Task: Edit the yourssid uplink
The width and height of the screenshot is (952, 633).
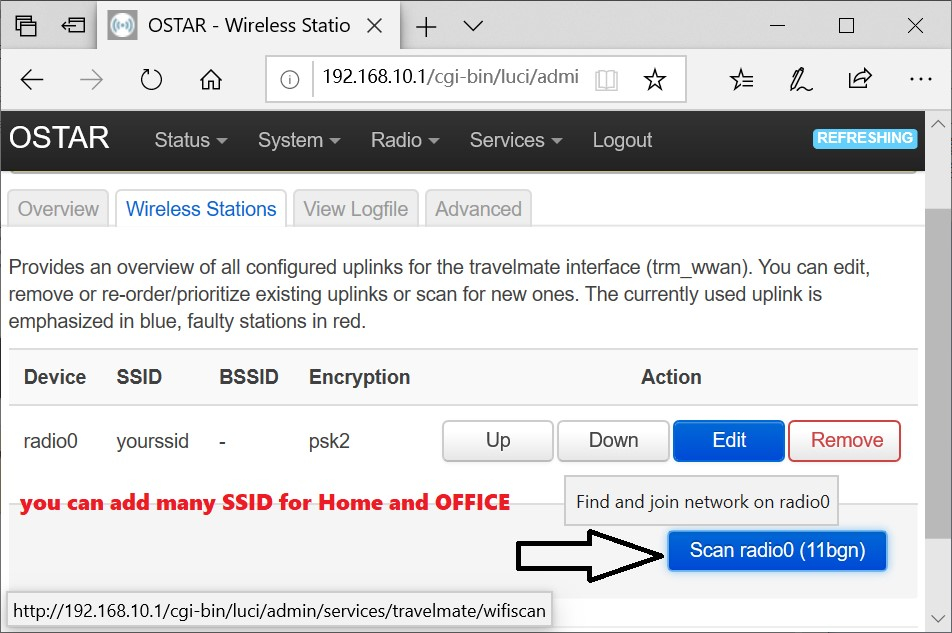Action: pyautogui.click(x=729, y=440)
